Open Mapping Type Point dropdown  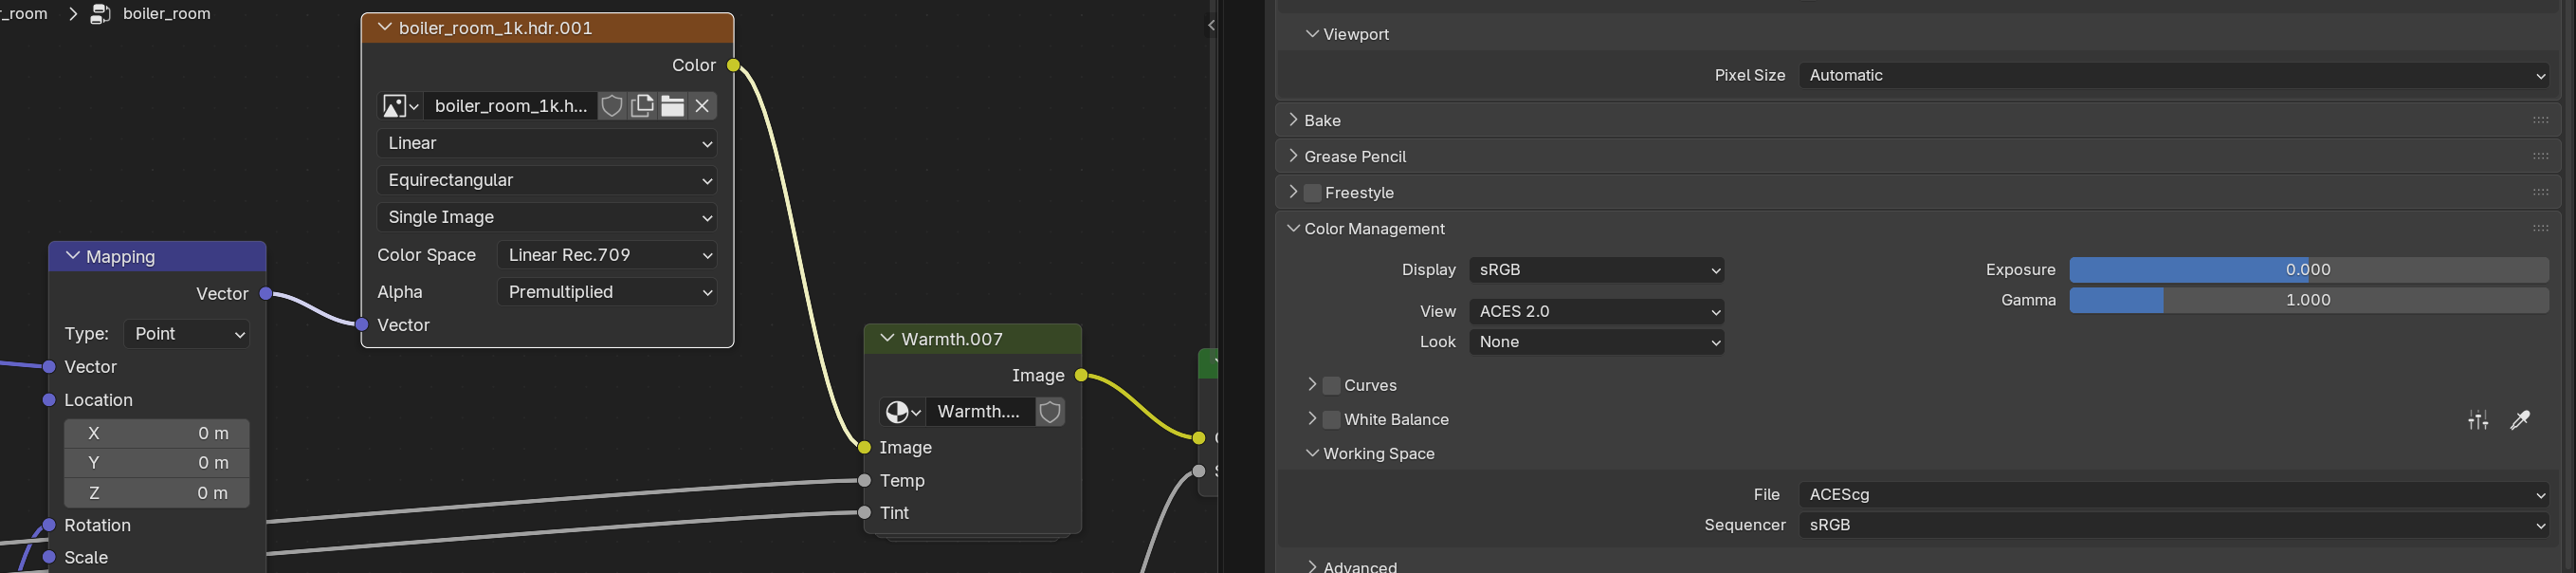pos(187,334)
